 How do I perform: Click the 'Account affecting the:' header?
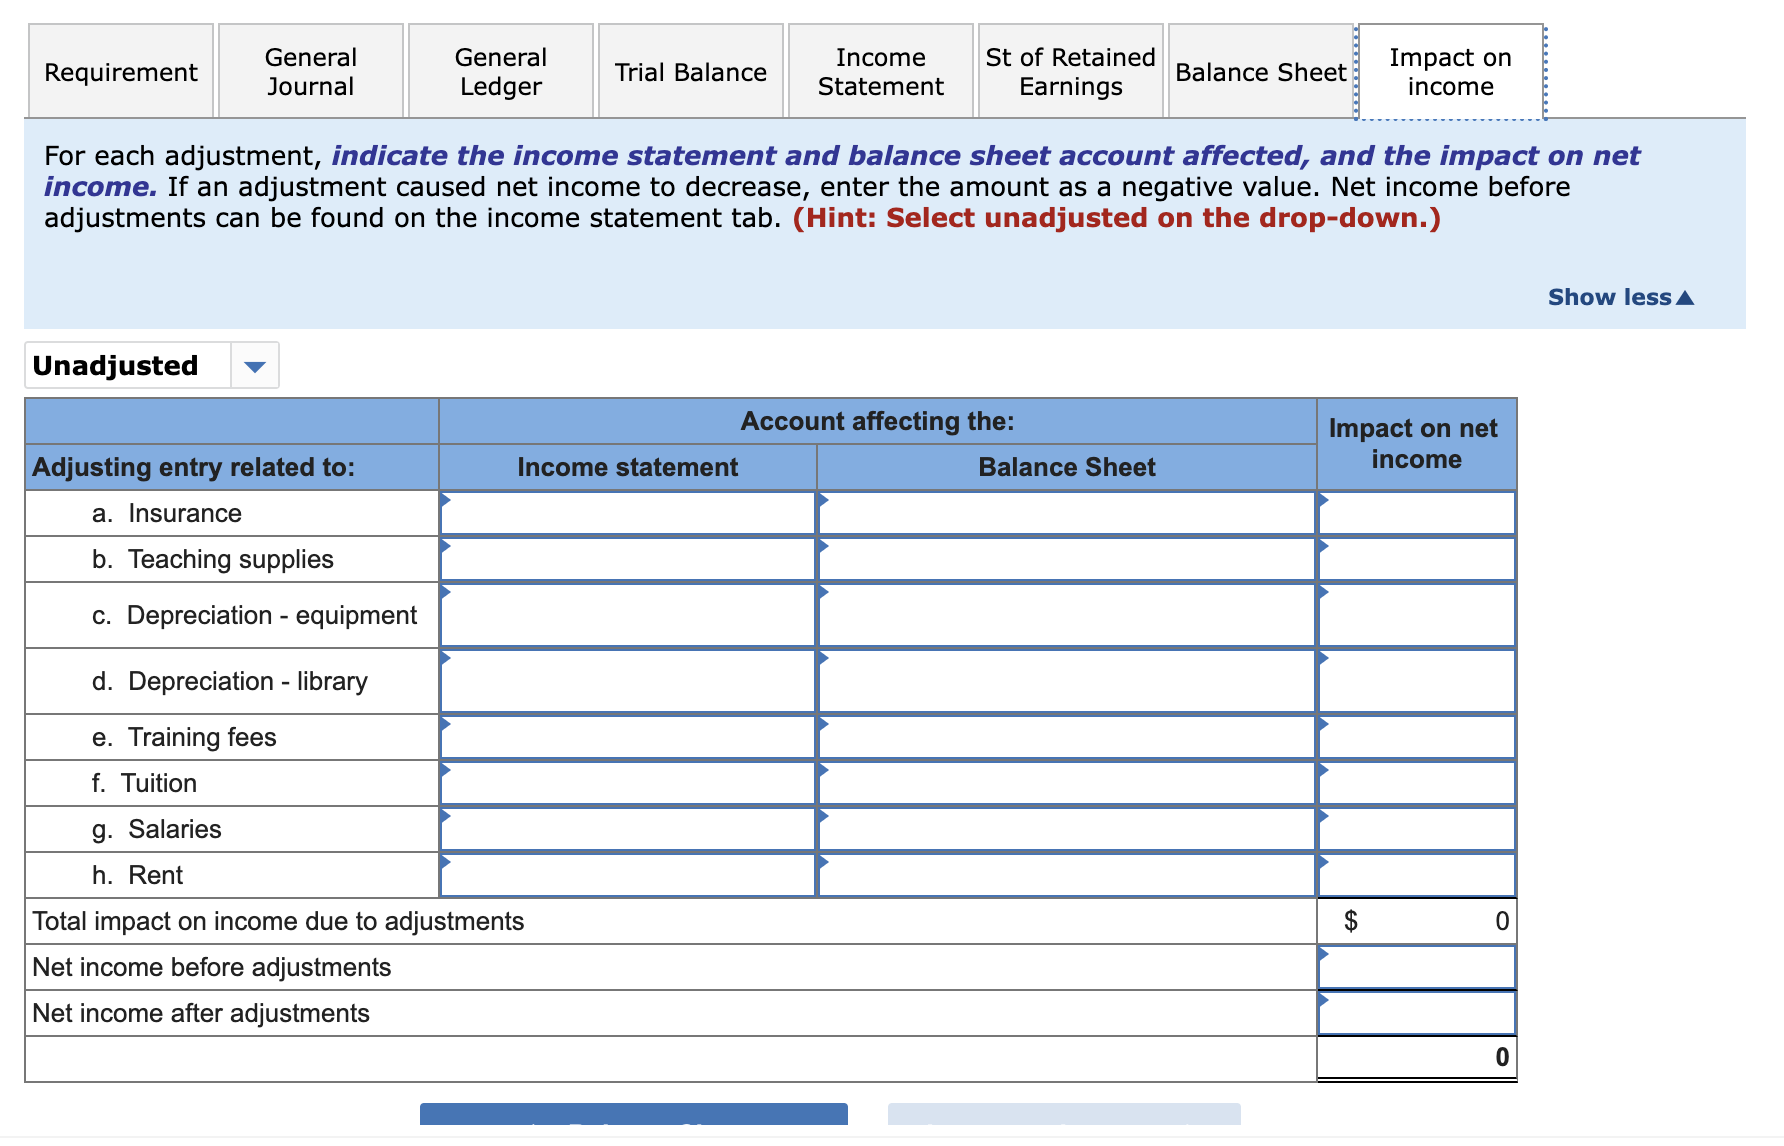point(877,421)
